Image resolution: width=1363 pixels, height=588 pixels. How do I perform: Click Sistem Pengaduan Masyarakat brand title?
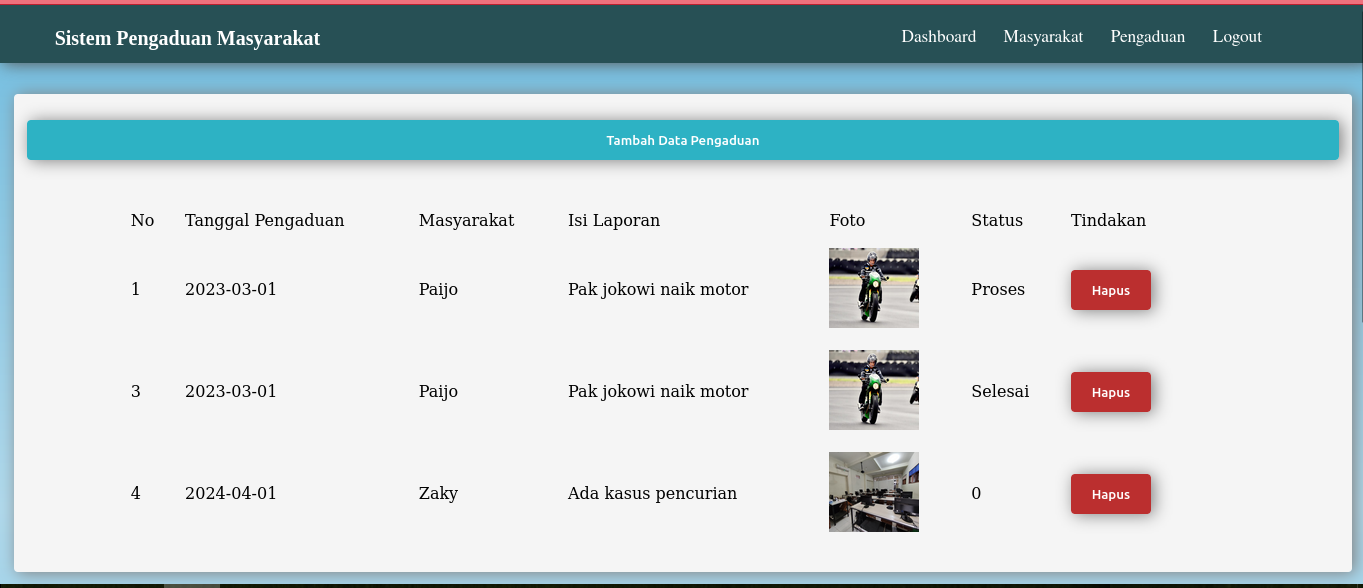187,39
